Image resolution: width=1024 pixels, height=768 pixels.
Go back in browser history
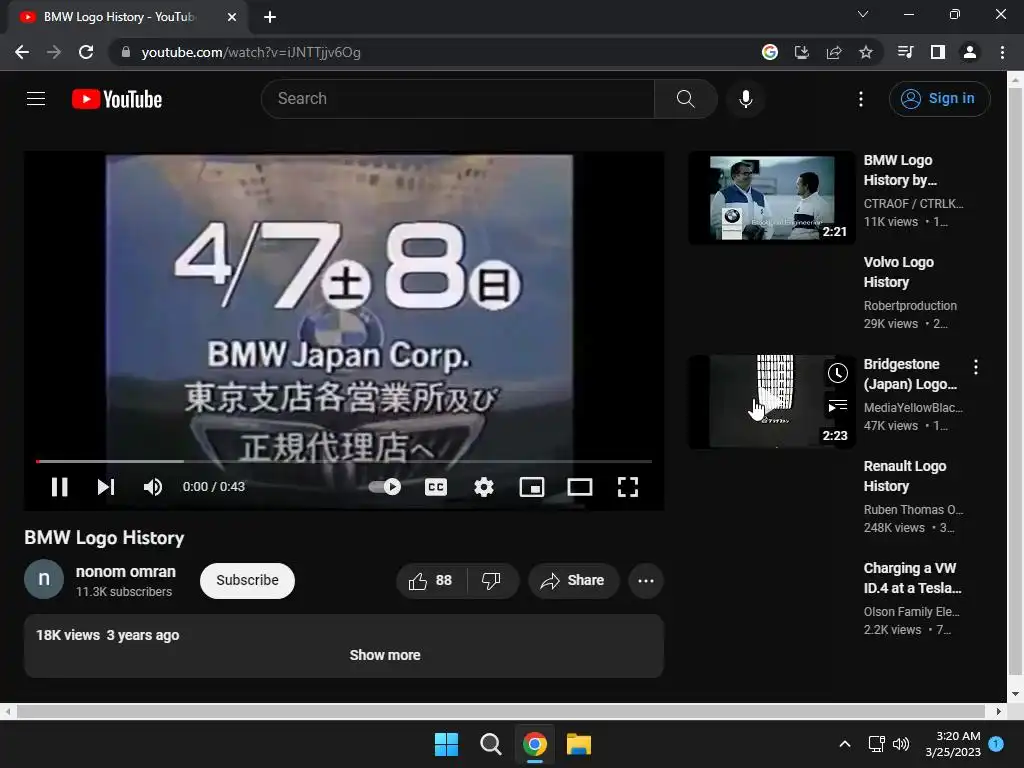(x=22, y=52)
